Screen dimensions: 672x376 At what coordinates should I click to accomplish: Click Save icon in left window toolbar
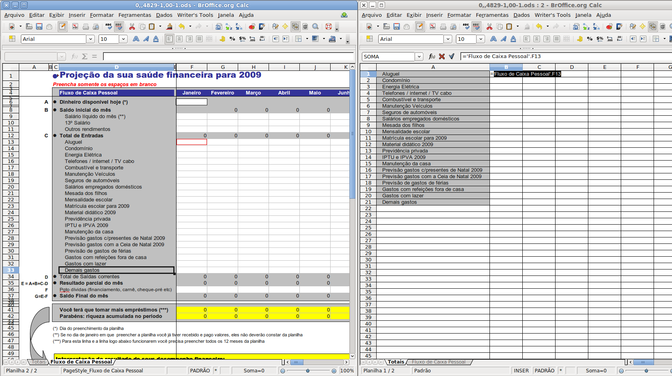coord(39,27)
